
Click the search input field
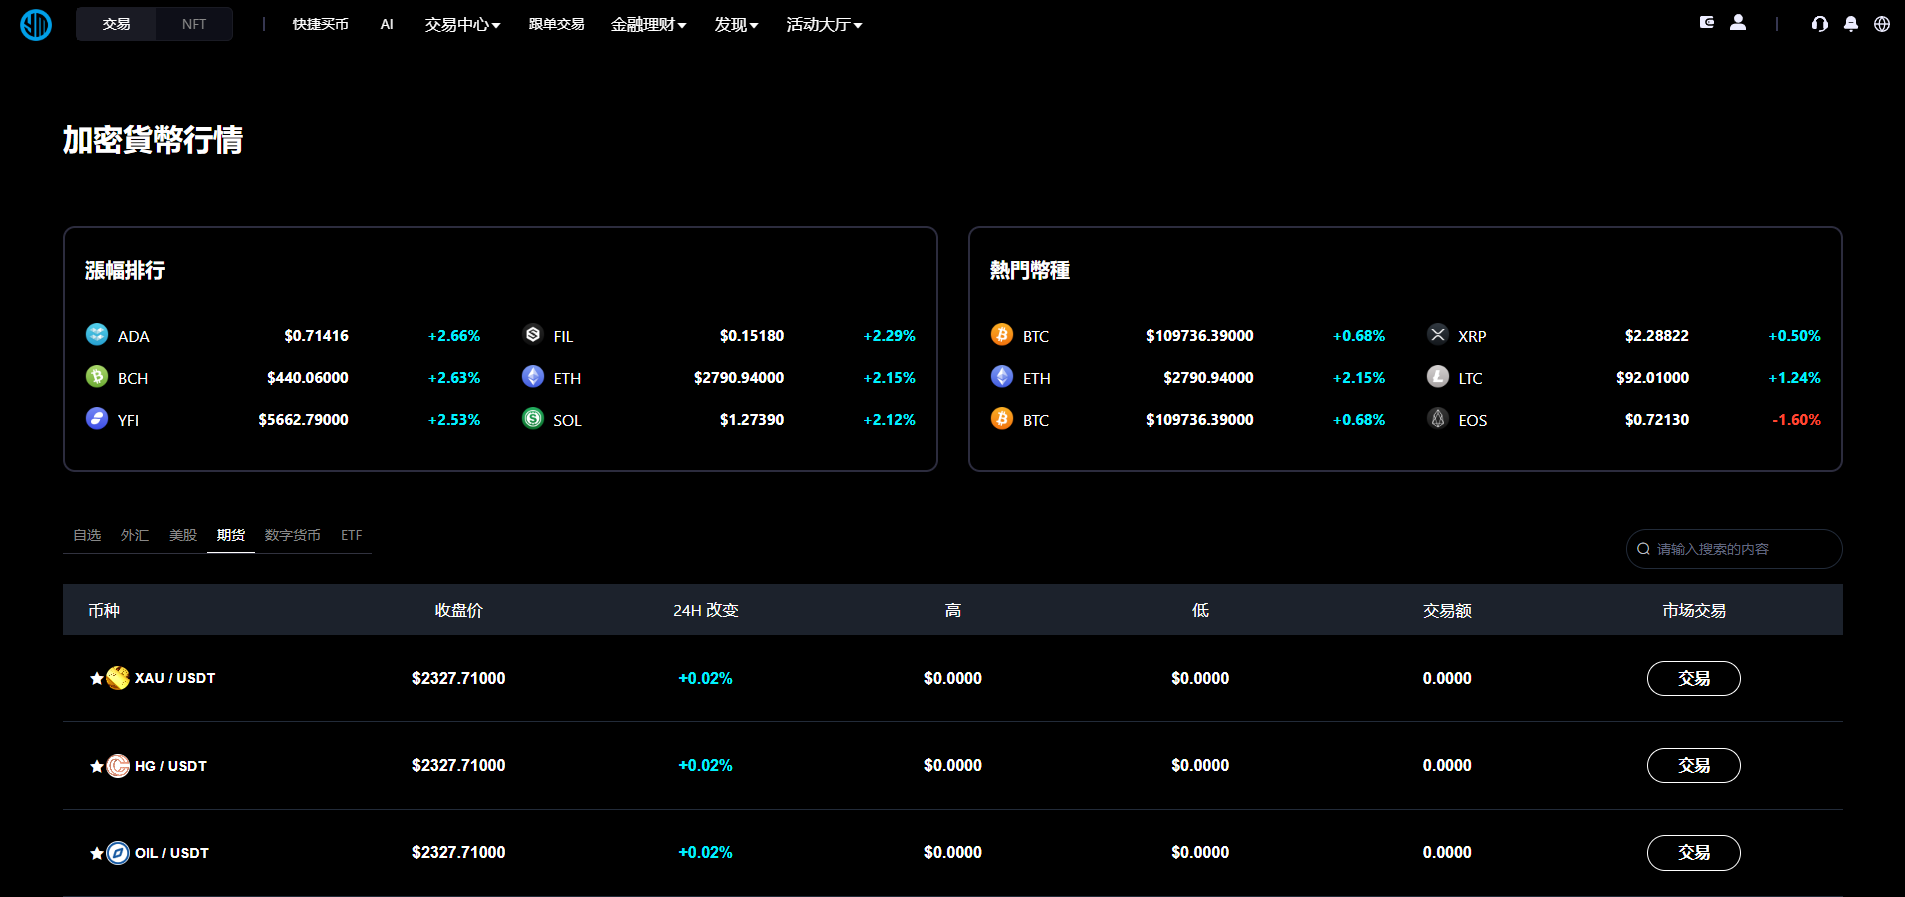pyautogui.click(x=1740, y=549)
